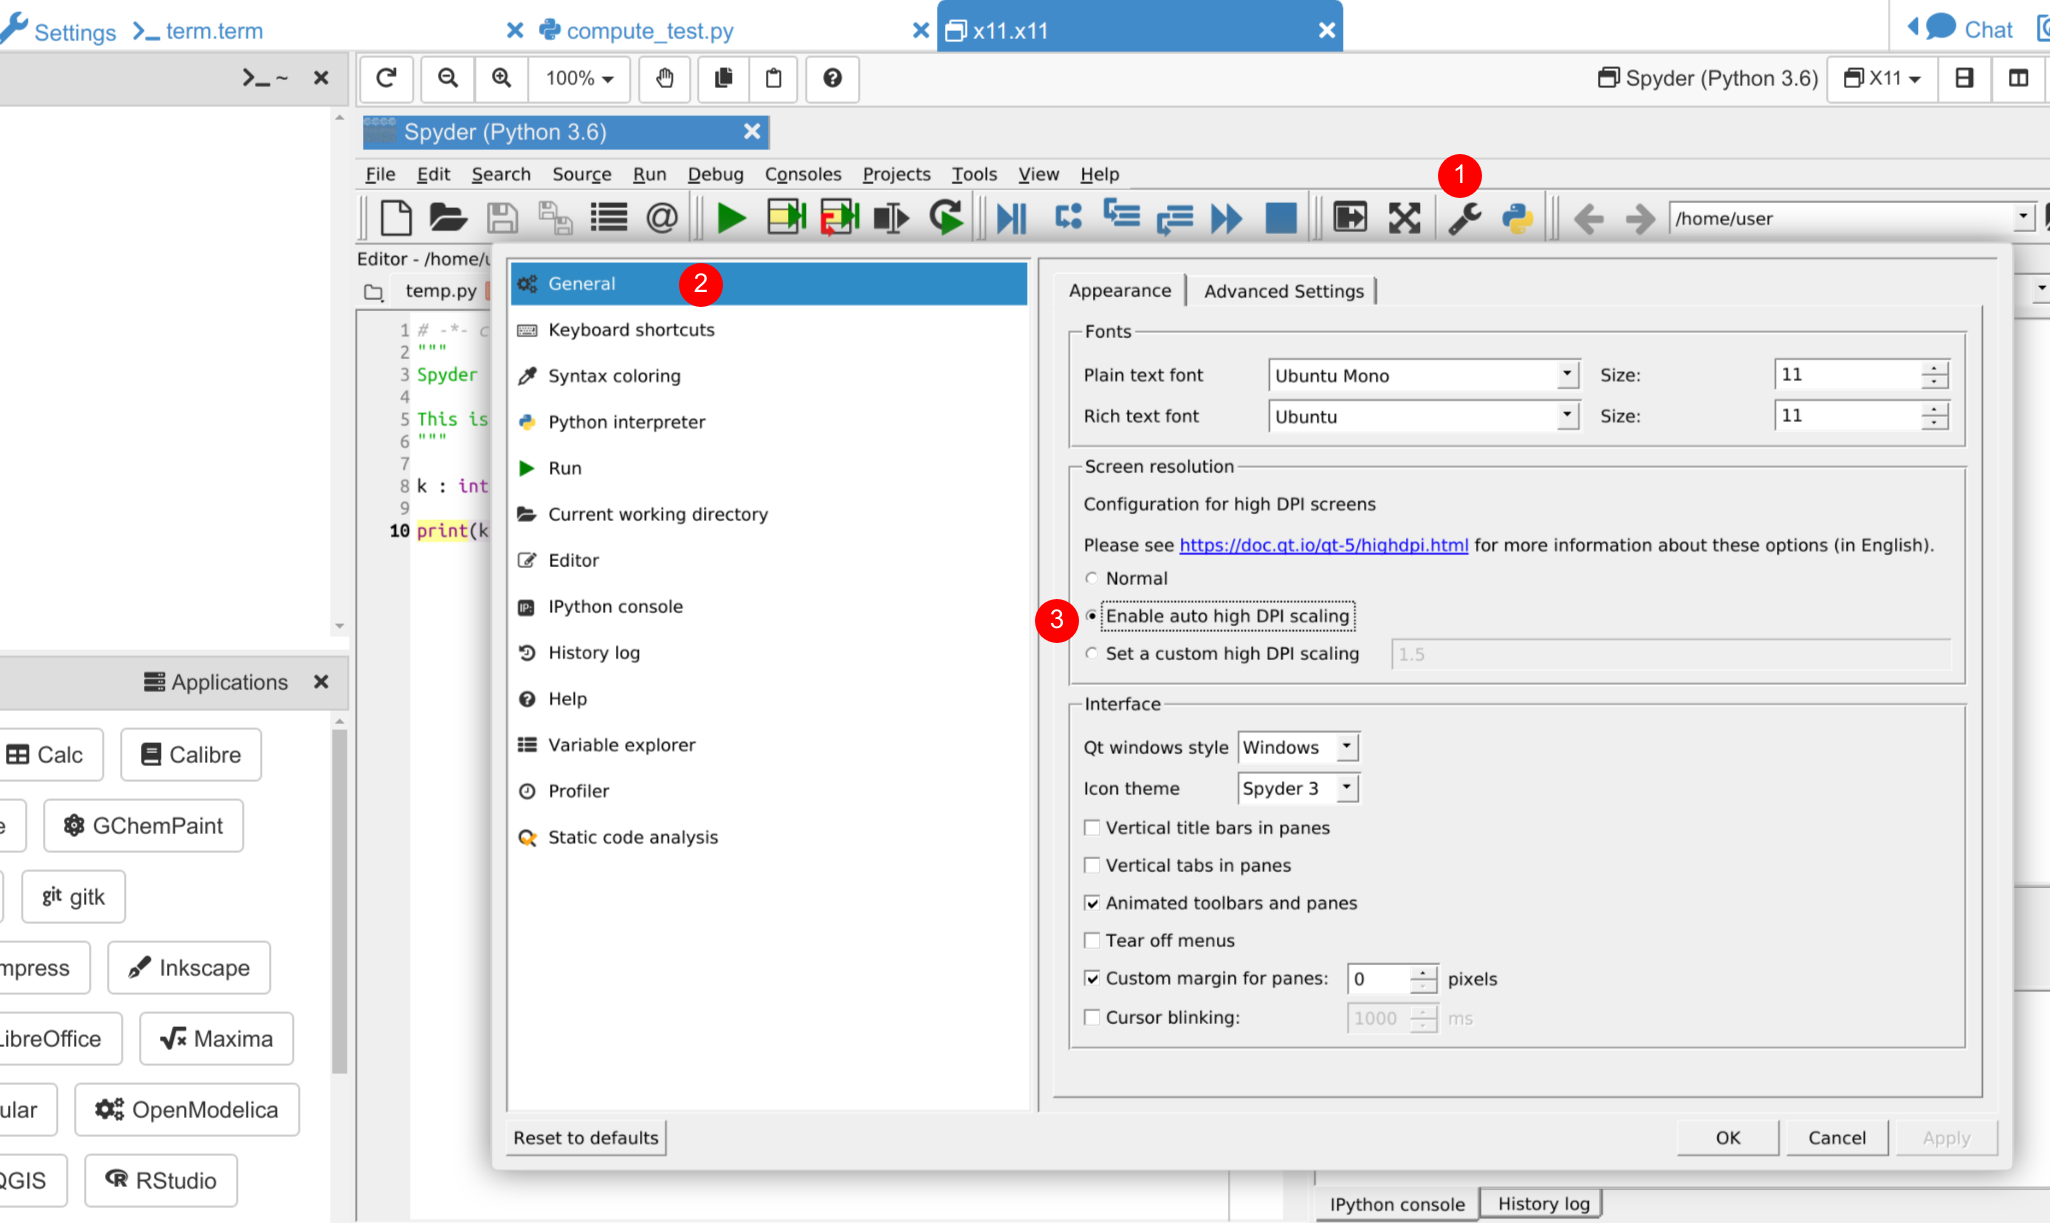Screen dimensions: 2050x1223
Task: Select Syntax coloring in preferences list
Action: pyautogui.click(x=614, y=376)
